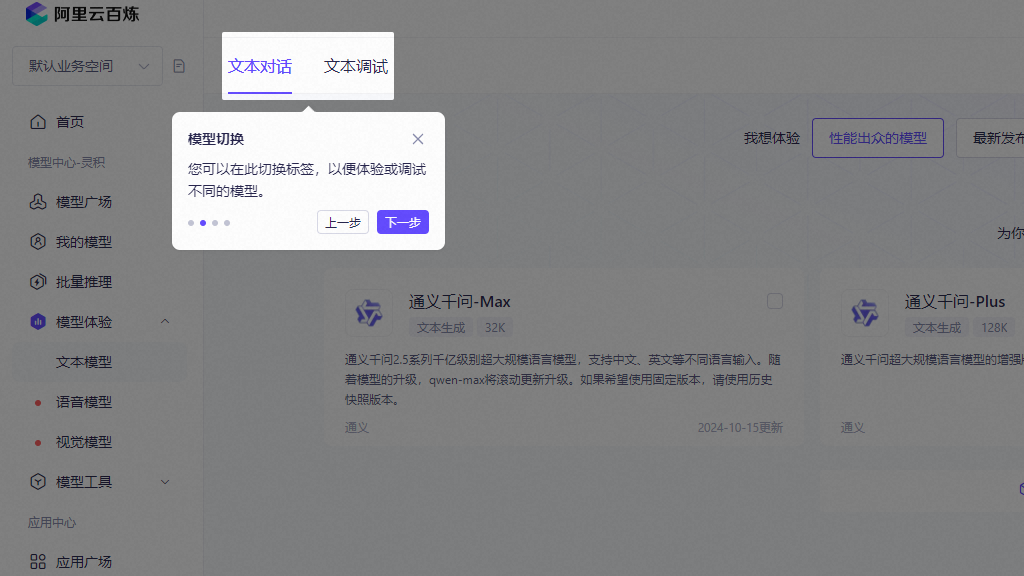Click the 32K tag on 通义千问-Max

click(494, 328)
